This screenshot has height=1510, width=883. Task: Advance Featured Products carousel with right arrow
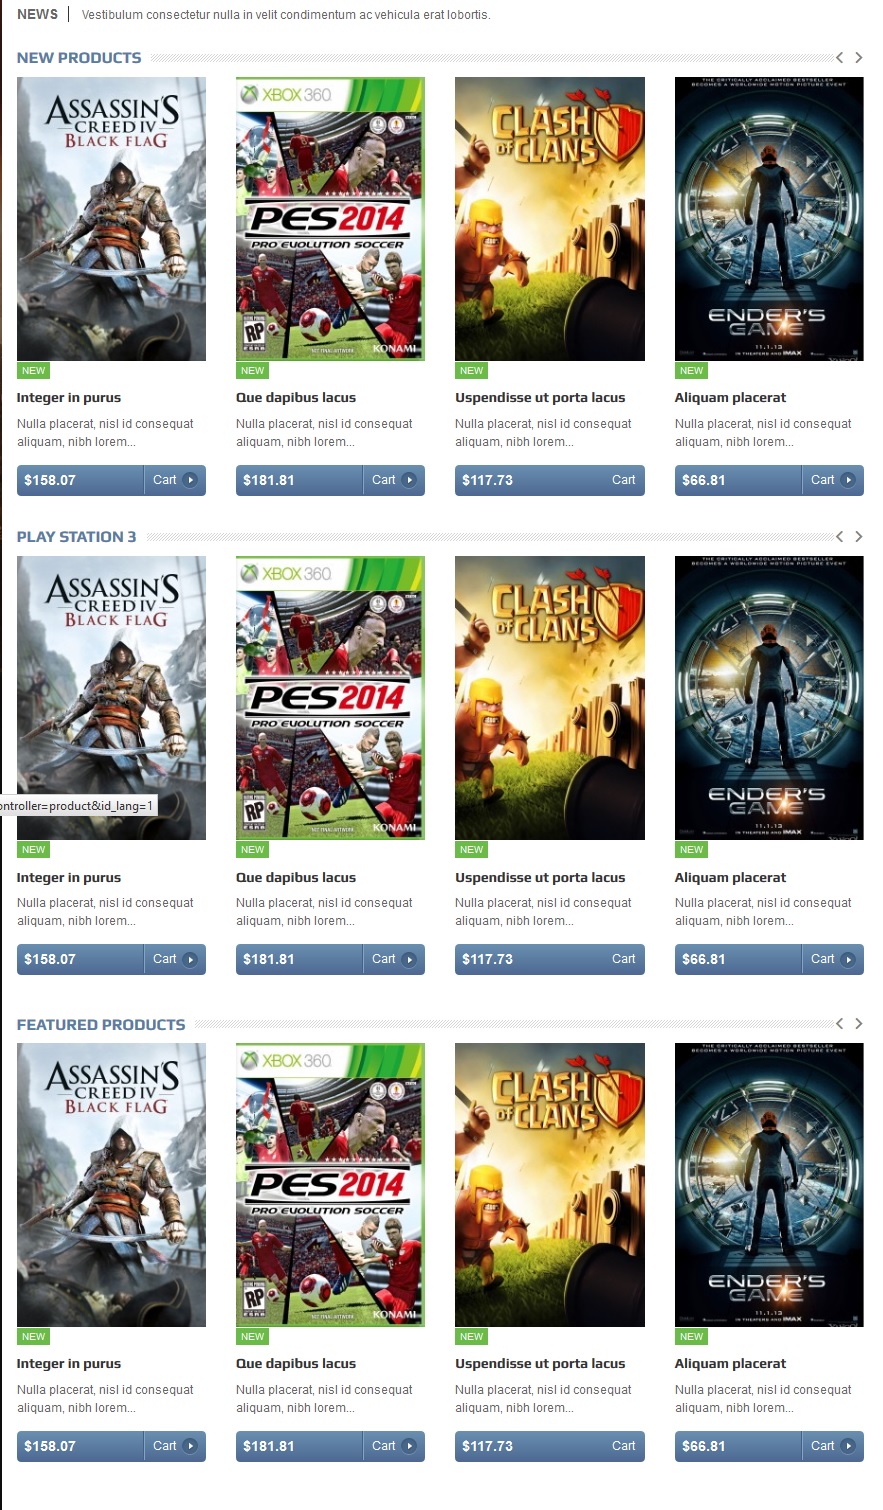pos(858,1024)
